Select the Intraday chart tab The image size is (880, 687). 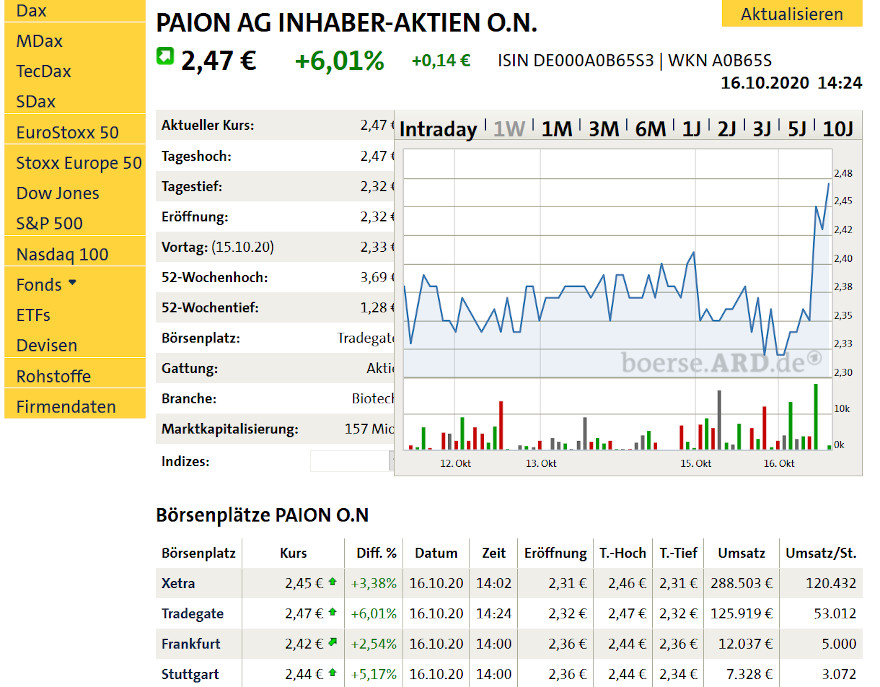(x=438, y=128)
